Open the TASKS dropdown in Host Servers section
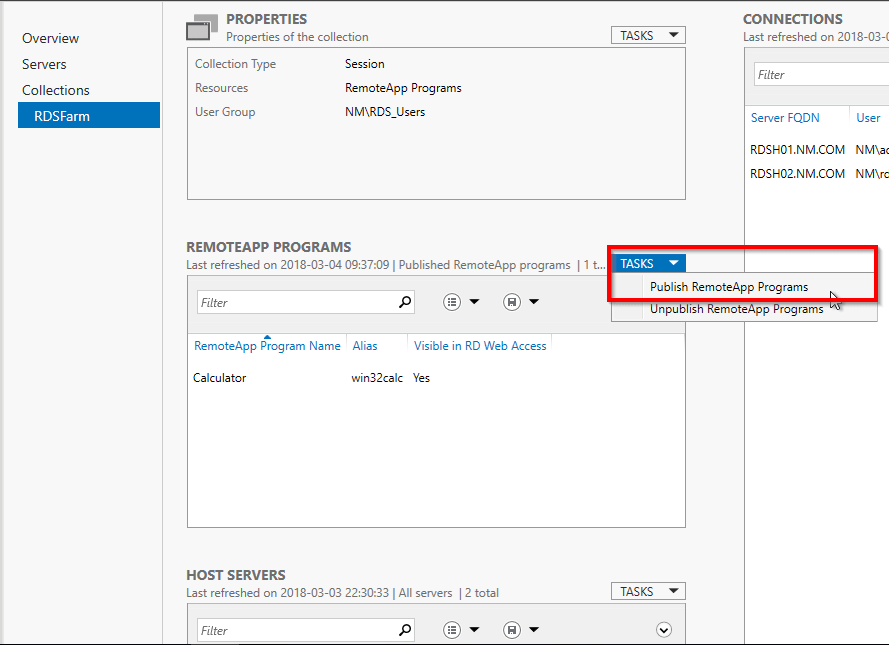The width and height of the screenshot is (889, 645). pos(647,590)
